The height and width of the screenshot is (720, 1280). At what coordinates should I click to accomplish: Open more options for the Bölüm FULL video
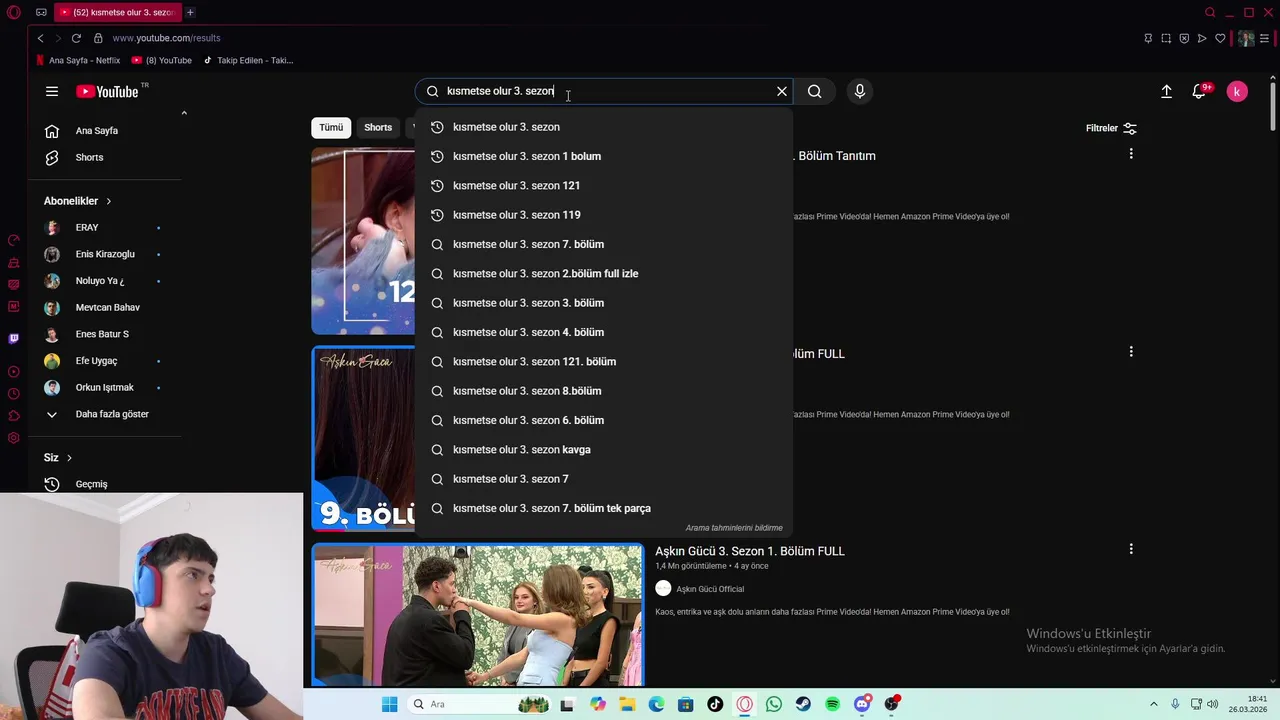(1131, 352)
